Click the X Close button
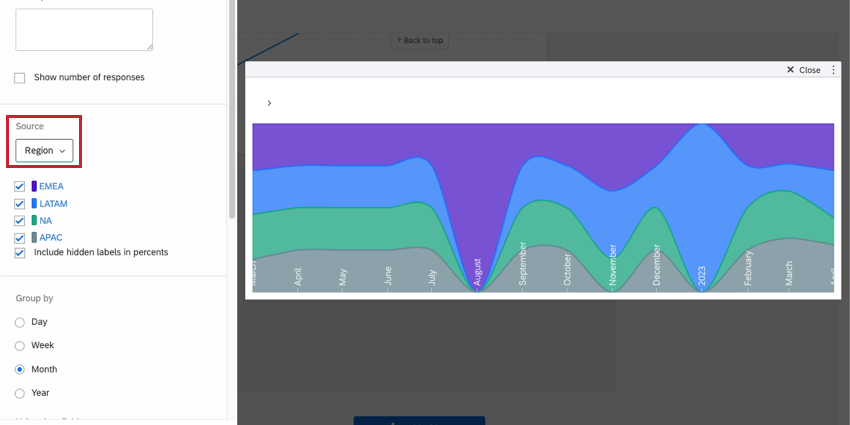This screenshot has width=850, height=425. tap(803, 70)
